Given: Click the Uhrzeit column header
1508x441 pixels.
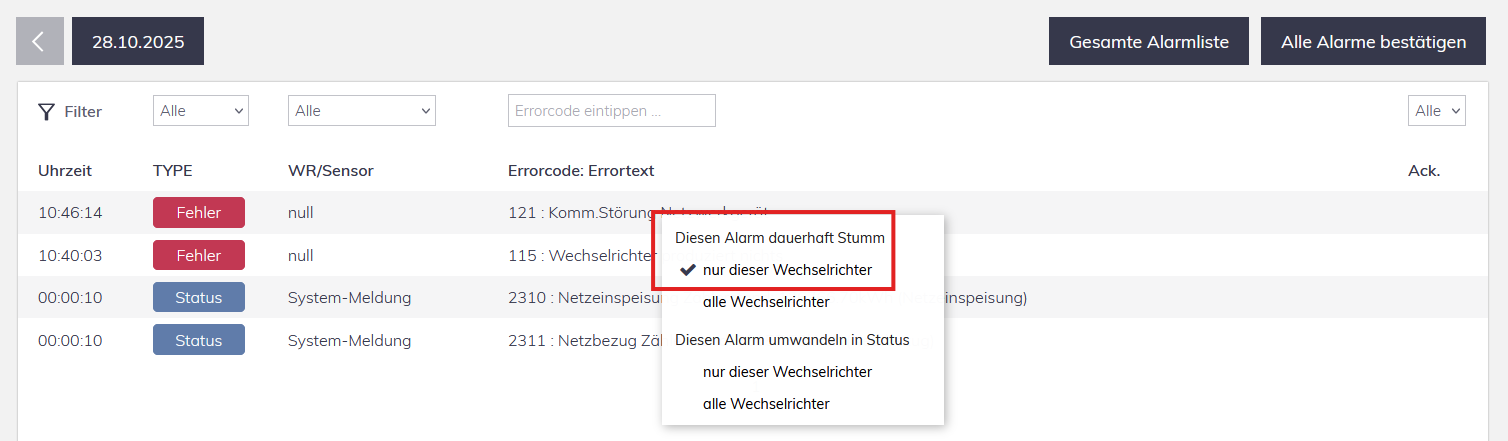Looking at the screenshot, I should point(65,171).
